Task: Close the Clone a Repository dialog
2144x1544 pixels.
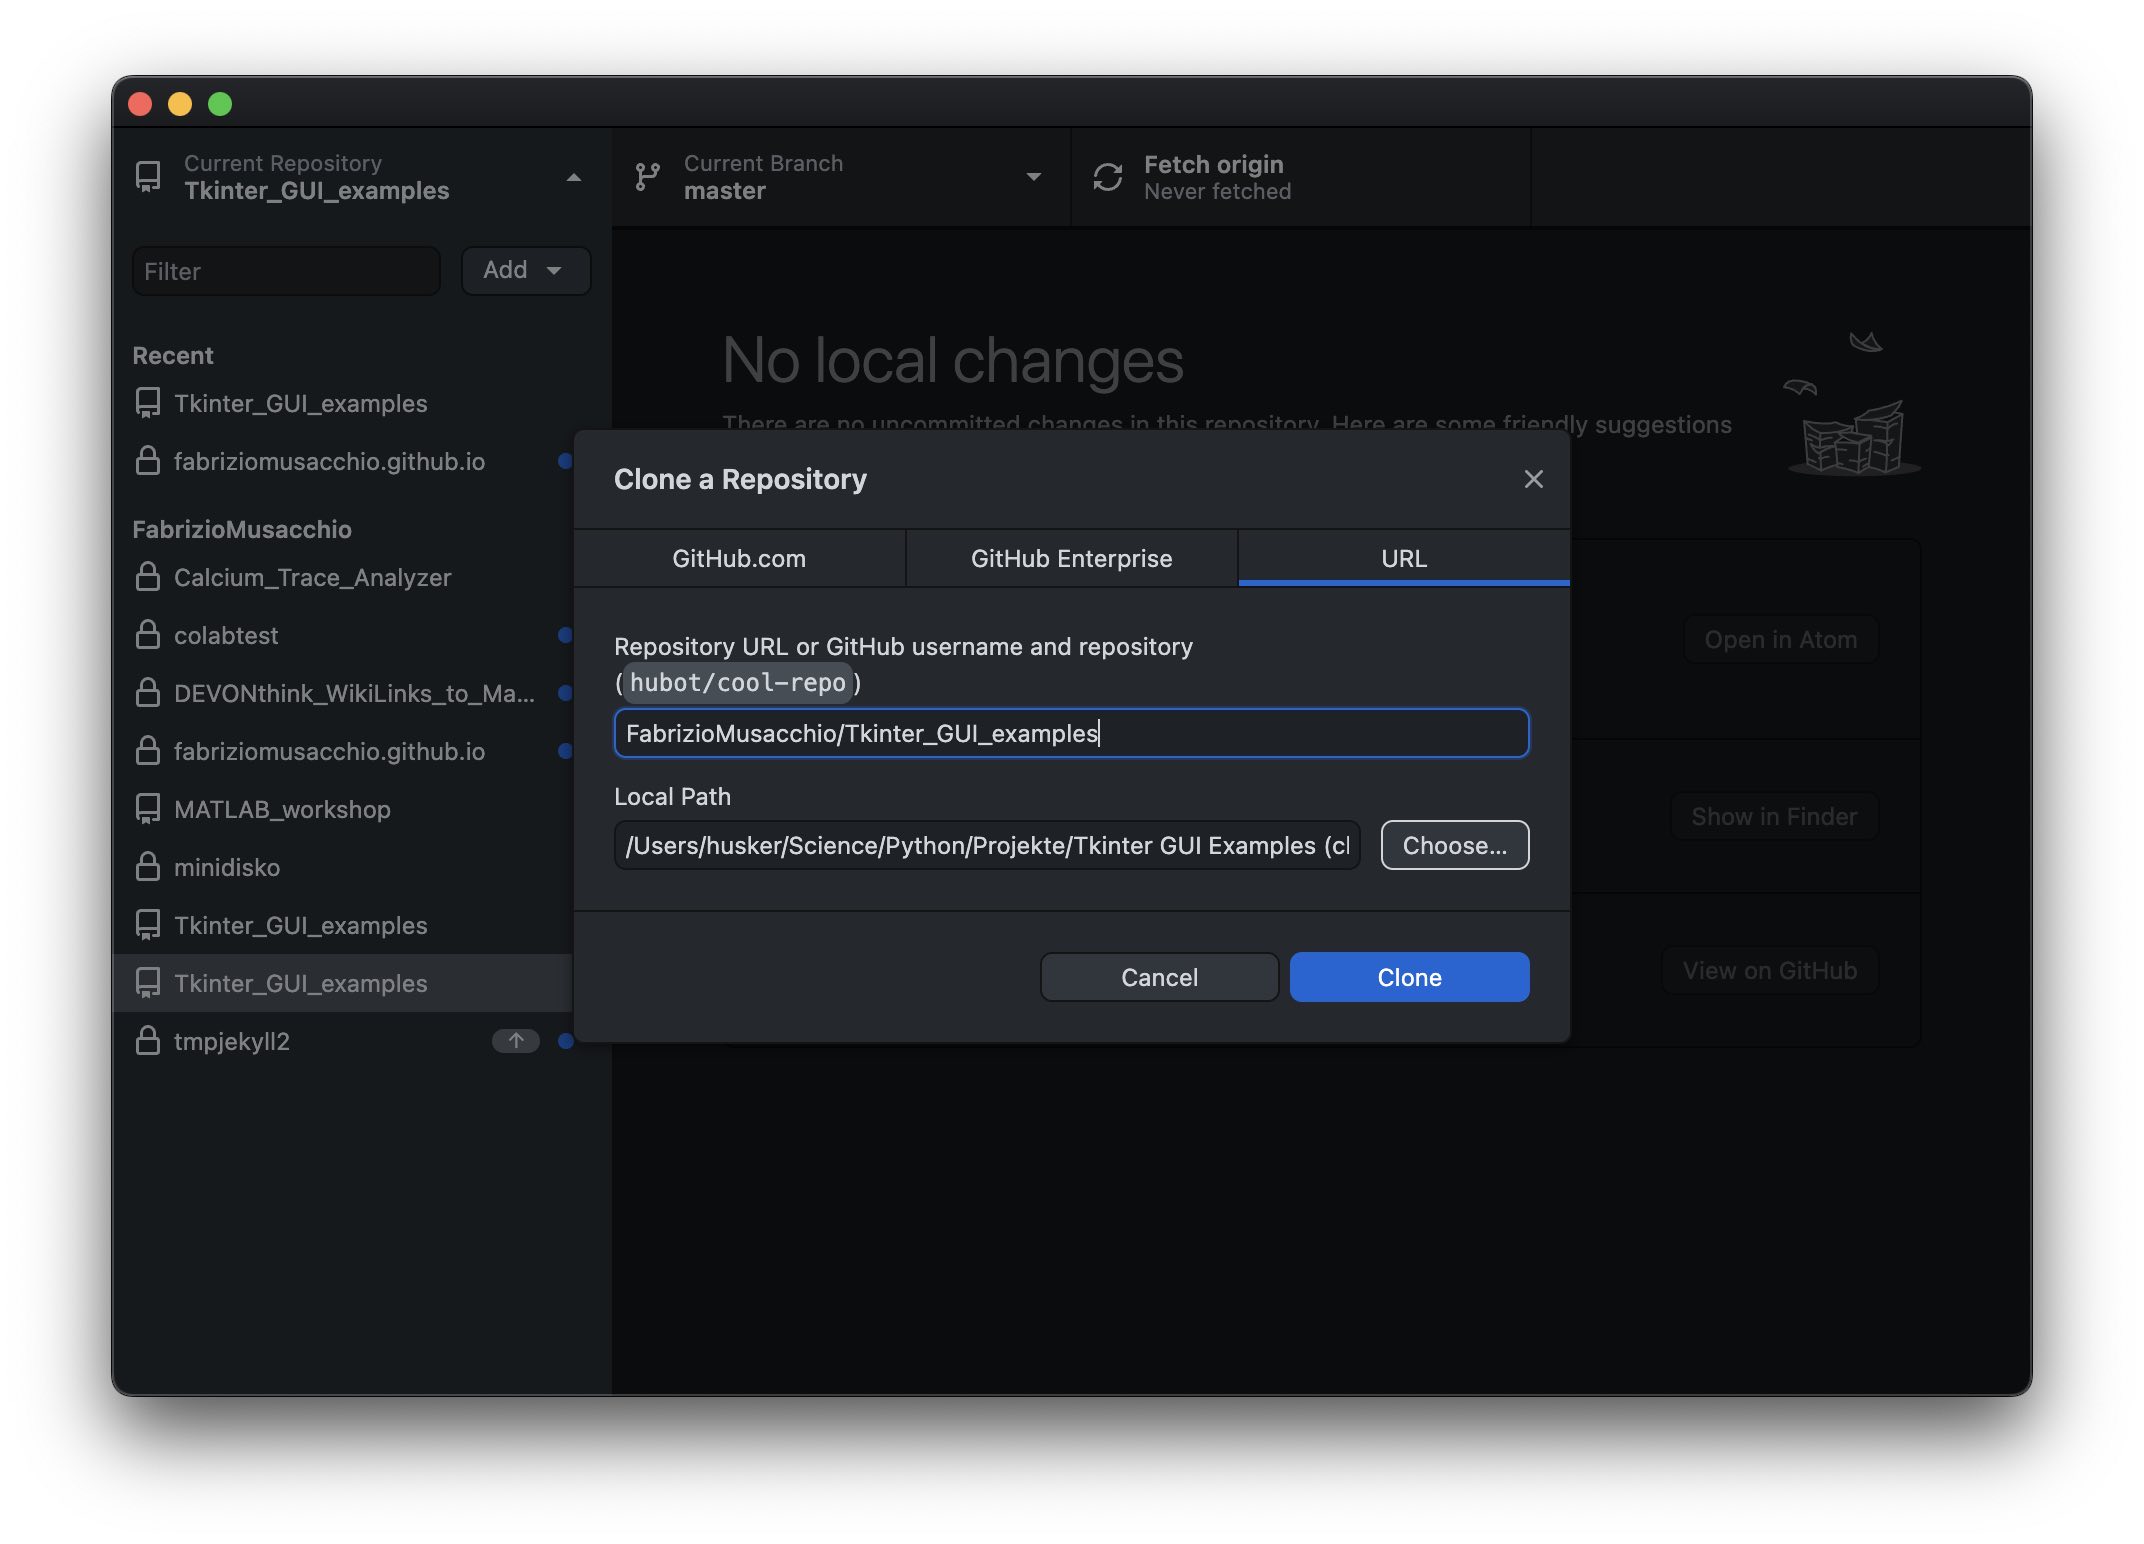Action: [x=1533, y=479]
